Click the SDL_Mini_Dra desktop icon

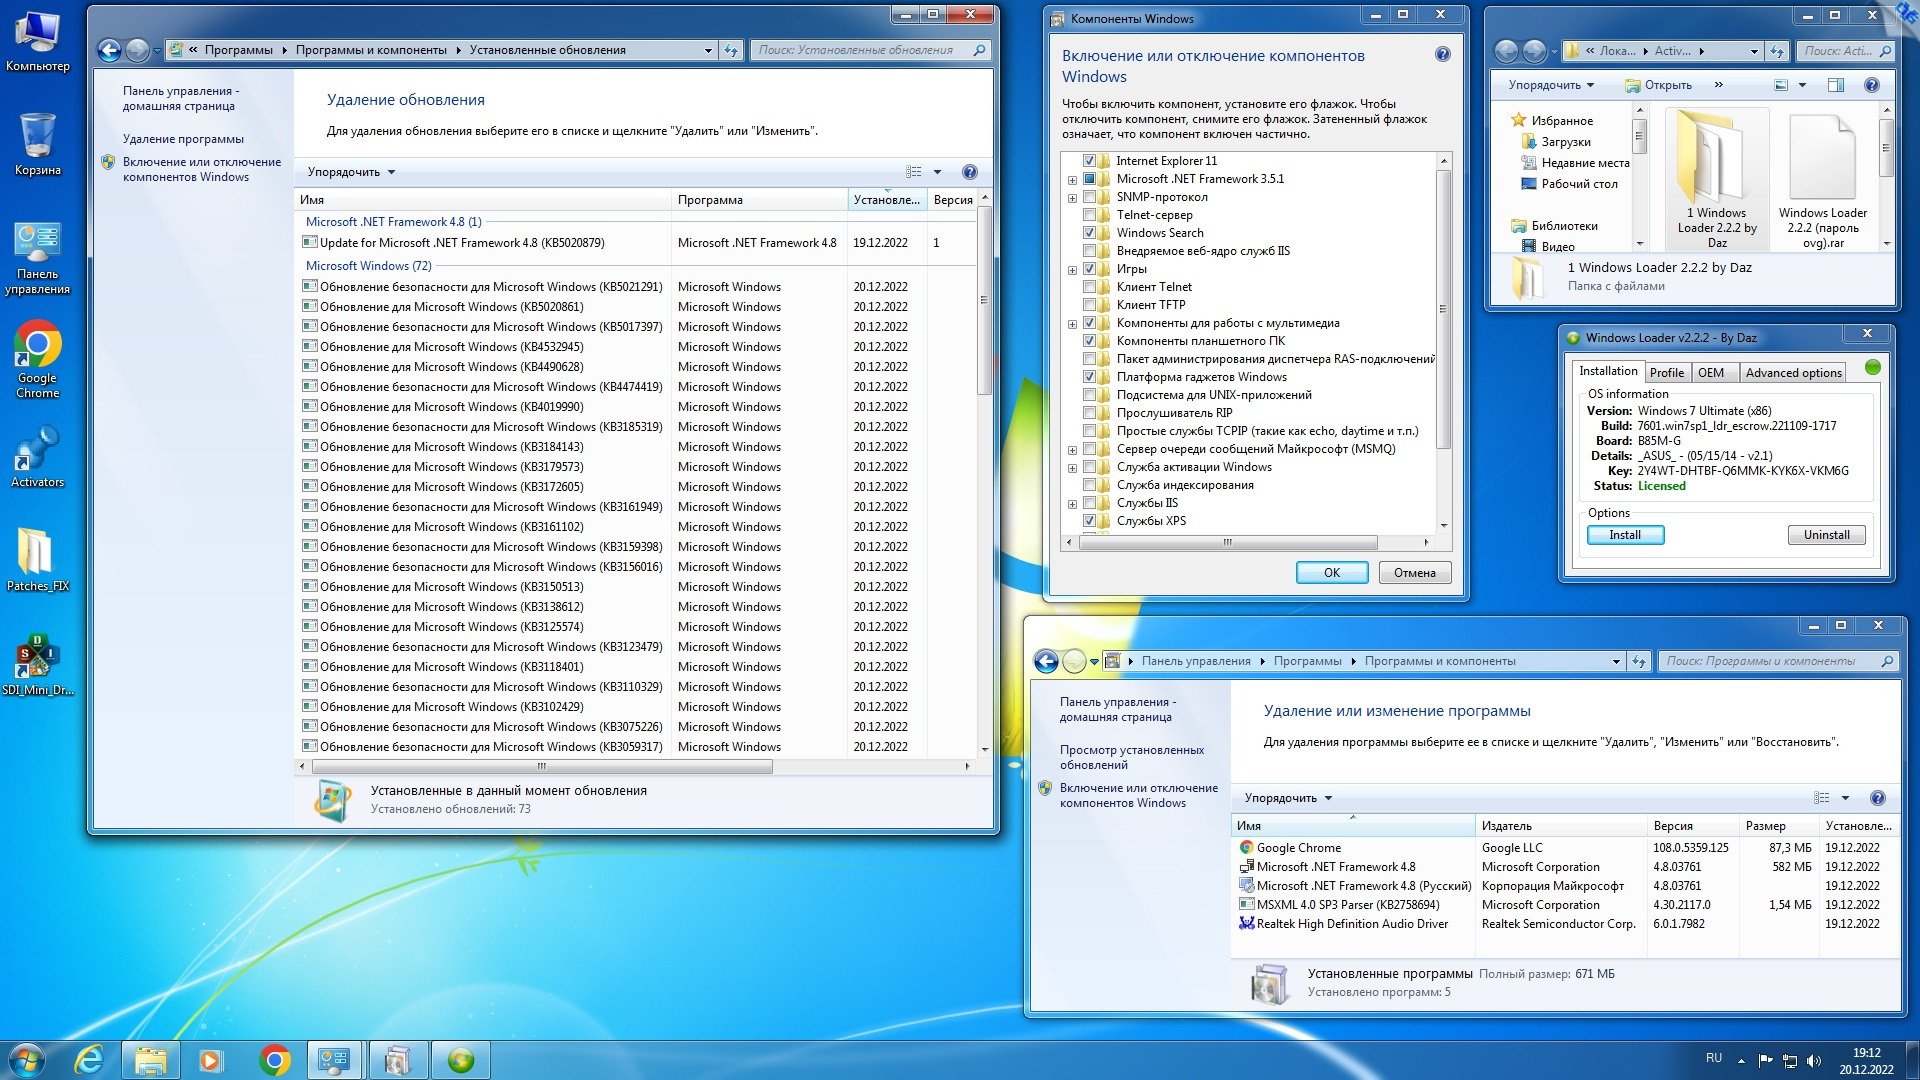pos(37,657)
